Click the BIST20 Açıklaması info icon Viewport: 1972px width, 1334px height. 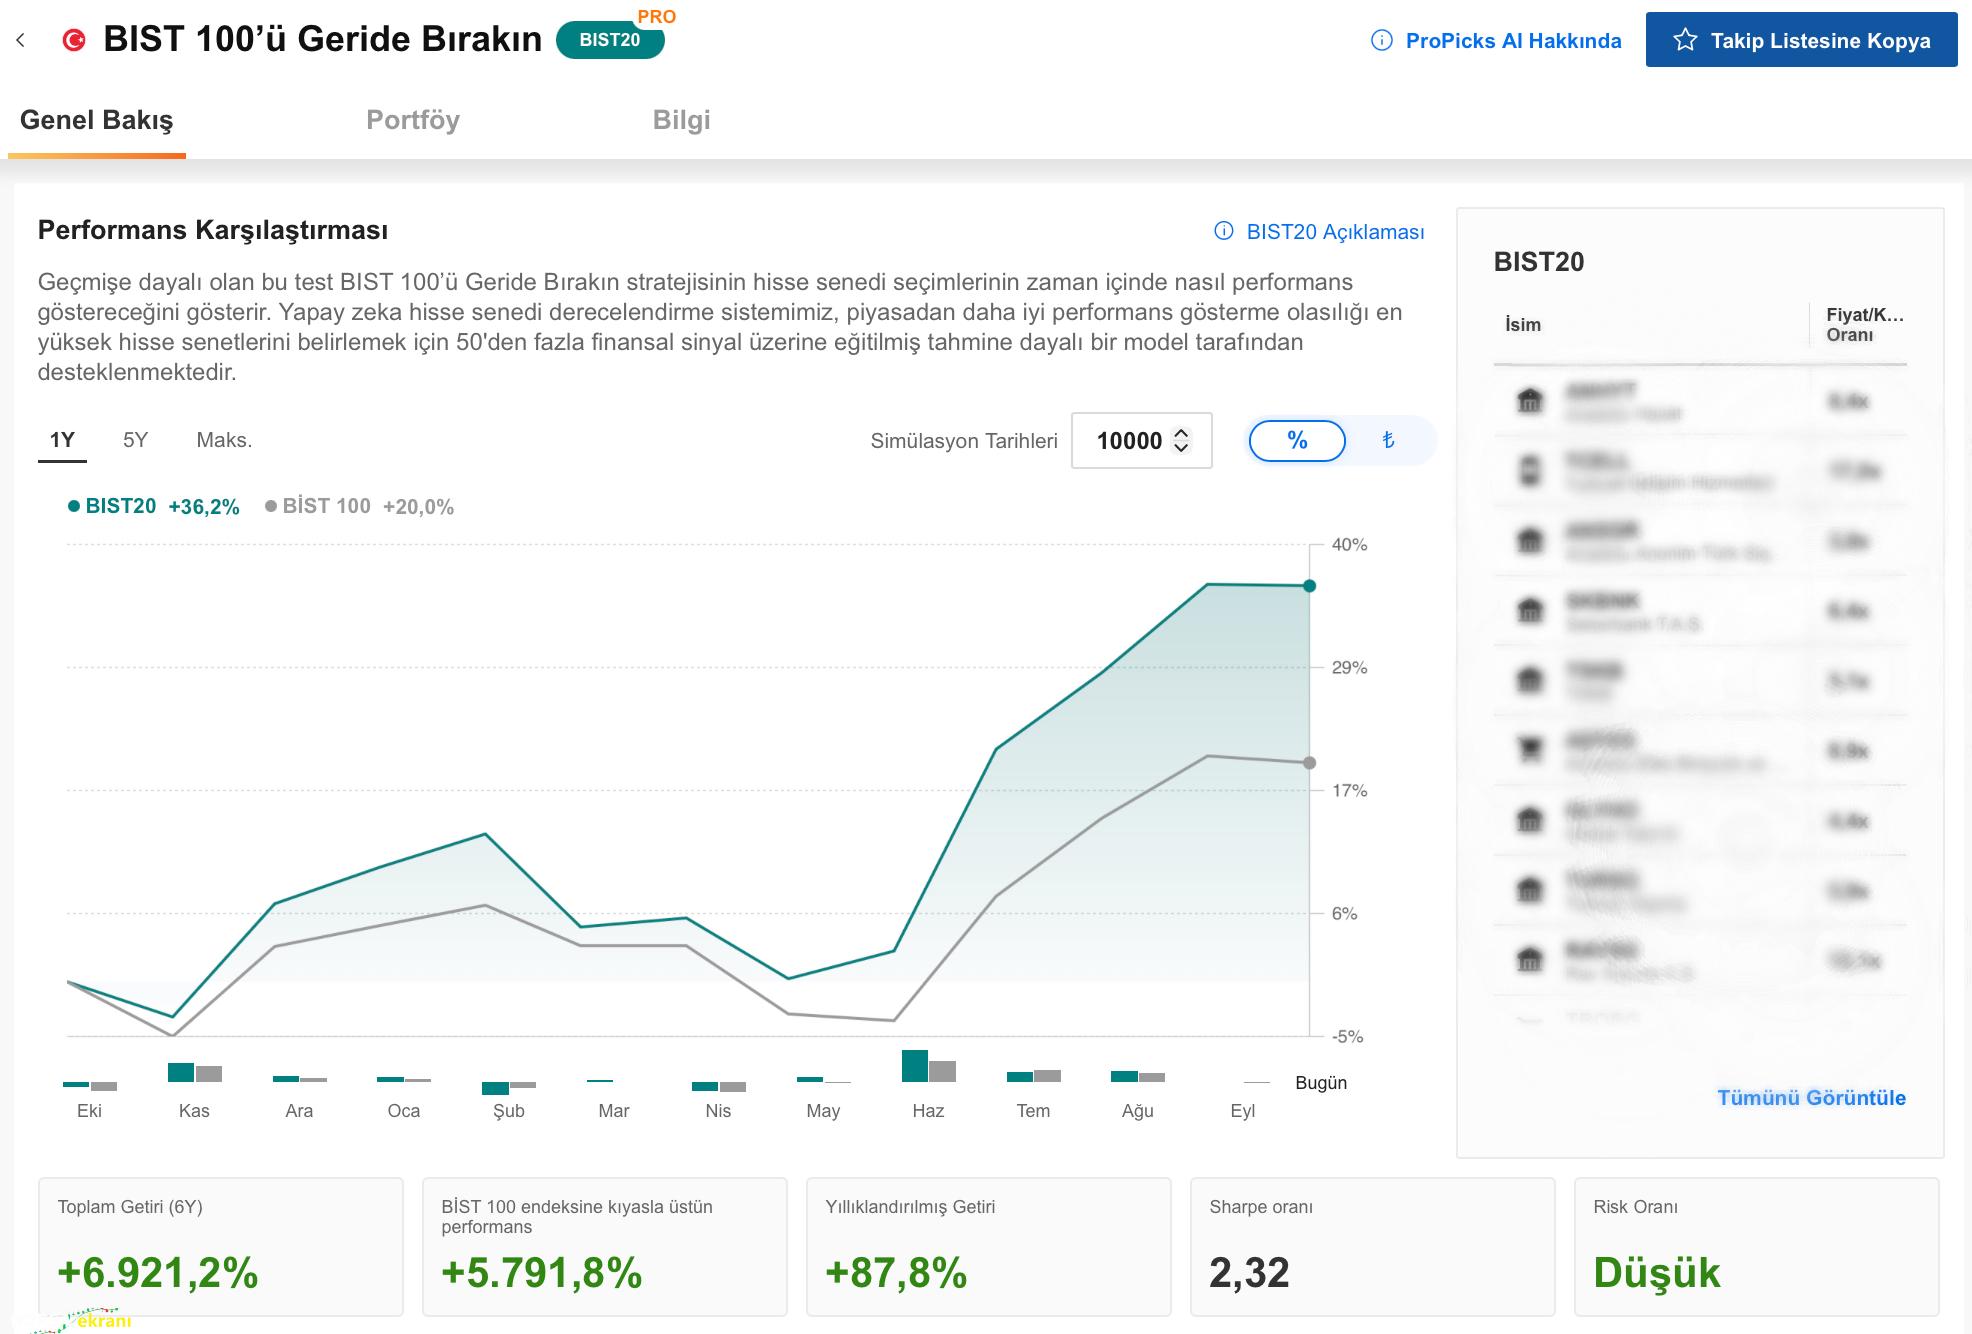[x=1223, y=231]
